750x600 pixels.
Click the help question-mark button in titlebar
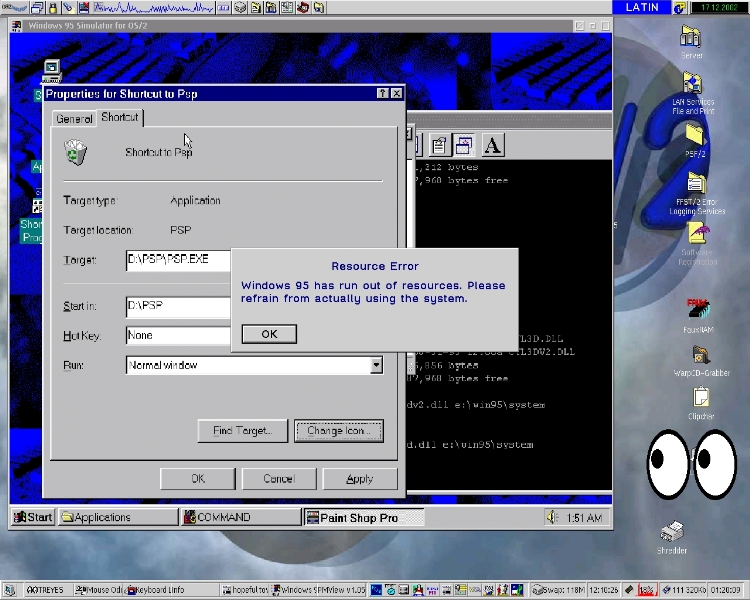click(x=383, y=93)
